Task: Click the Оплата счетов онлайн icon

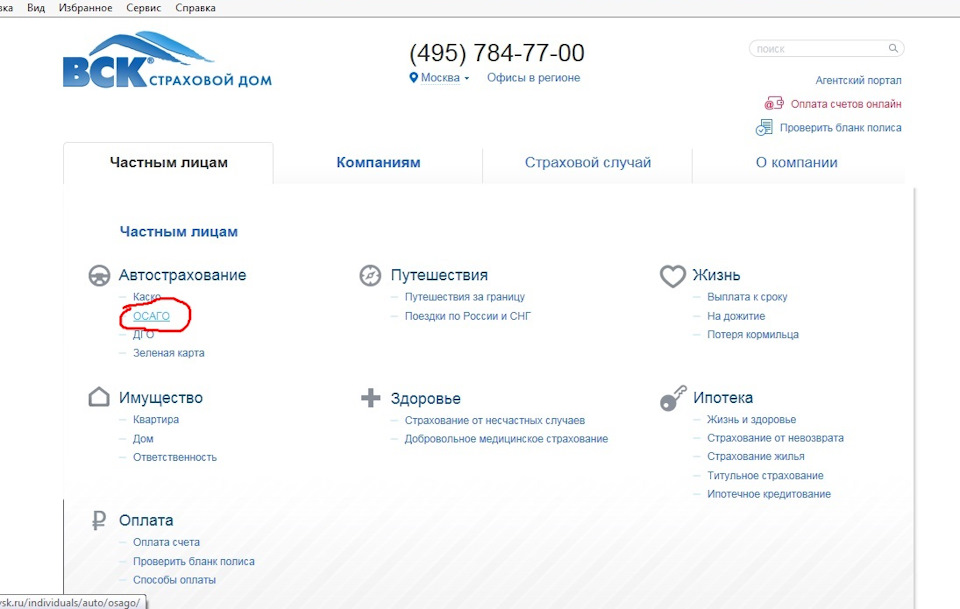Action: tap(774, 103)
